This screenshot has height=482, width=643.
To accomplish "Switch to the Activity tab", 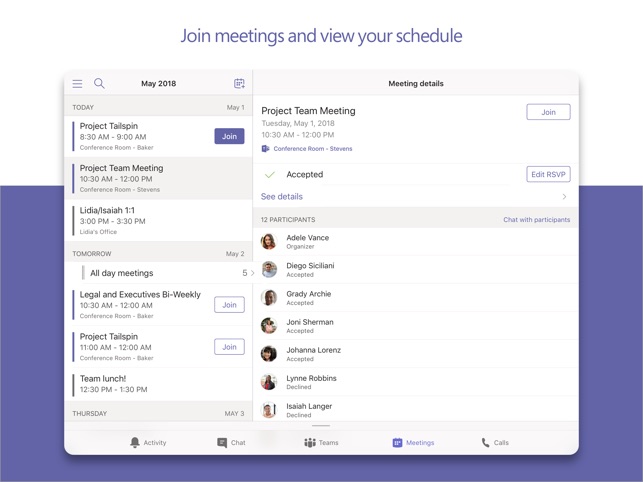I will tap(148, 443).
